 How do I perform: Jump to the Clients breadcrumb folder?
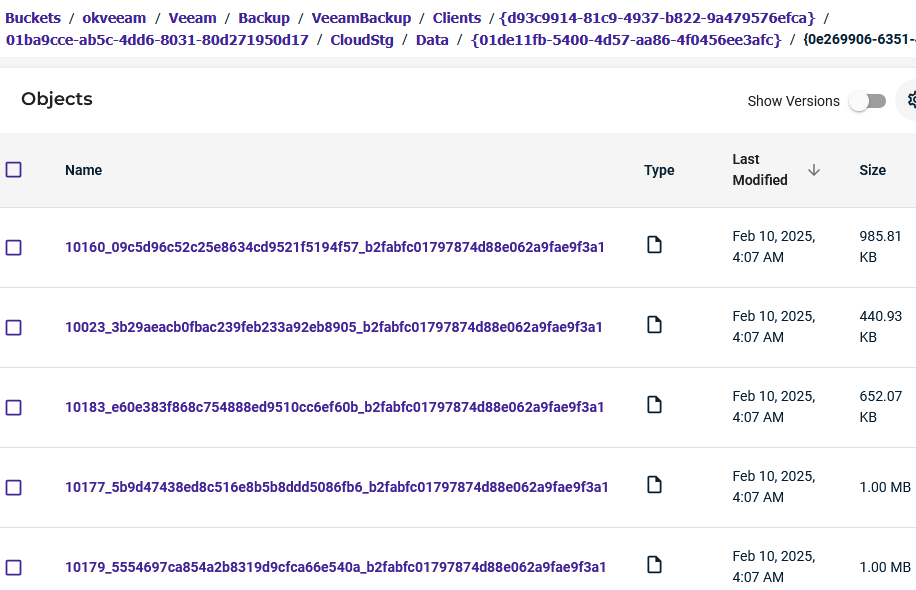point(457,18)
